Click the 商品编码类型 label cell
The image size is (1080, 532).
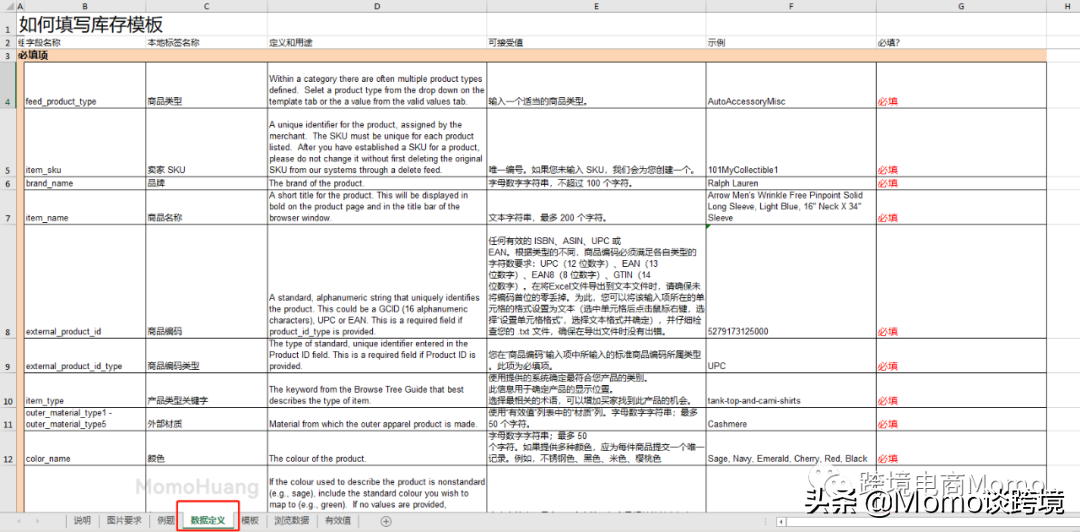point(206,356)
